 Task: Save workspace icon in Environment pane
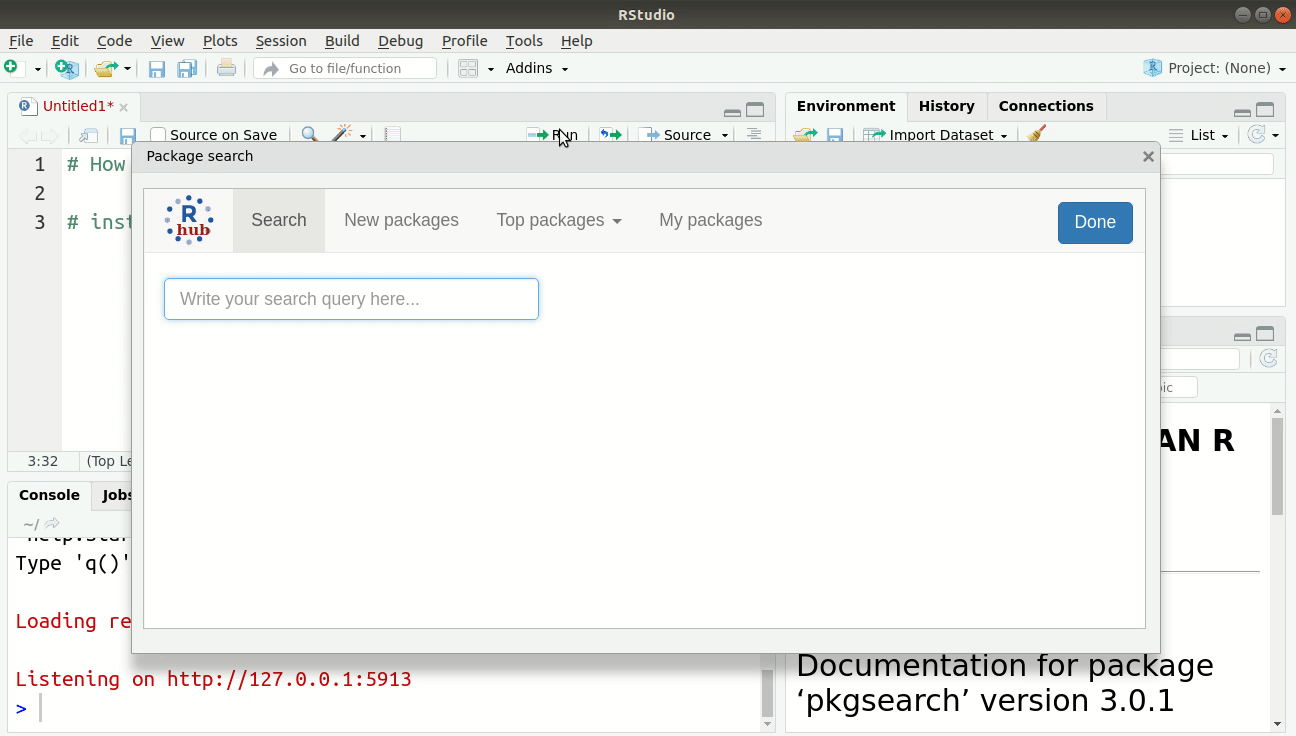pos(835,135)
